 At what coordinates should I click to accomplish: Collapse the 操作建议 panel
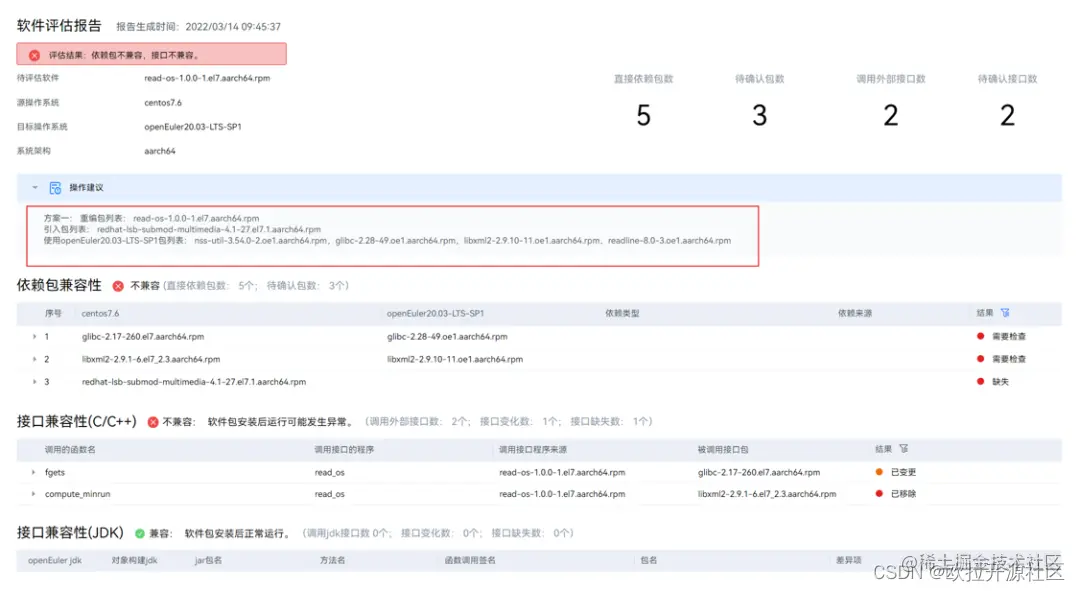[35, 186]
